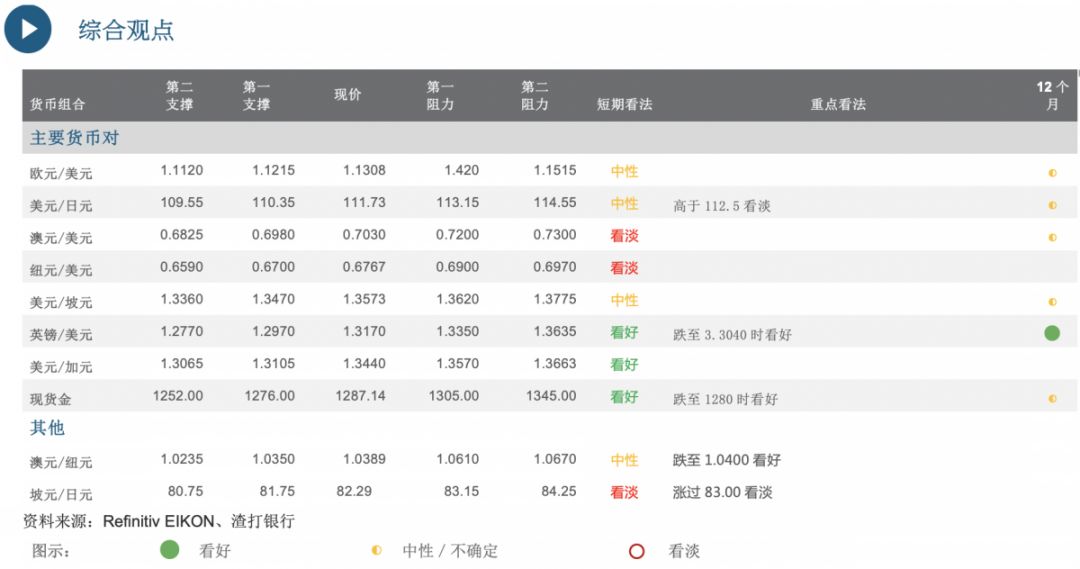Click the 坡元/日元 note 涨过 83.00 看淡
This screenshot has width=1080, height=569.
click(722, 493)
